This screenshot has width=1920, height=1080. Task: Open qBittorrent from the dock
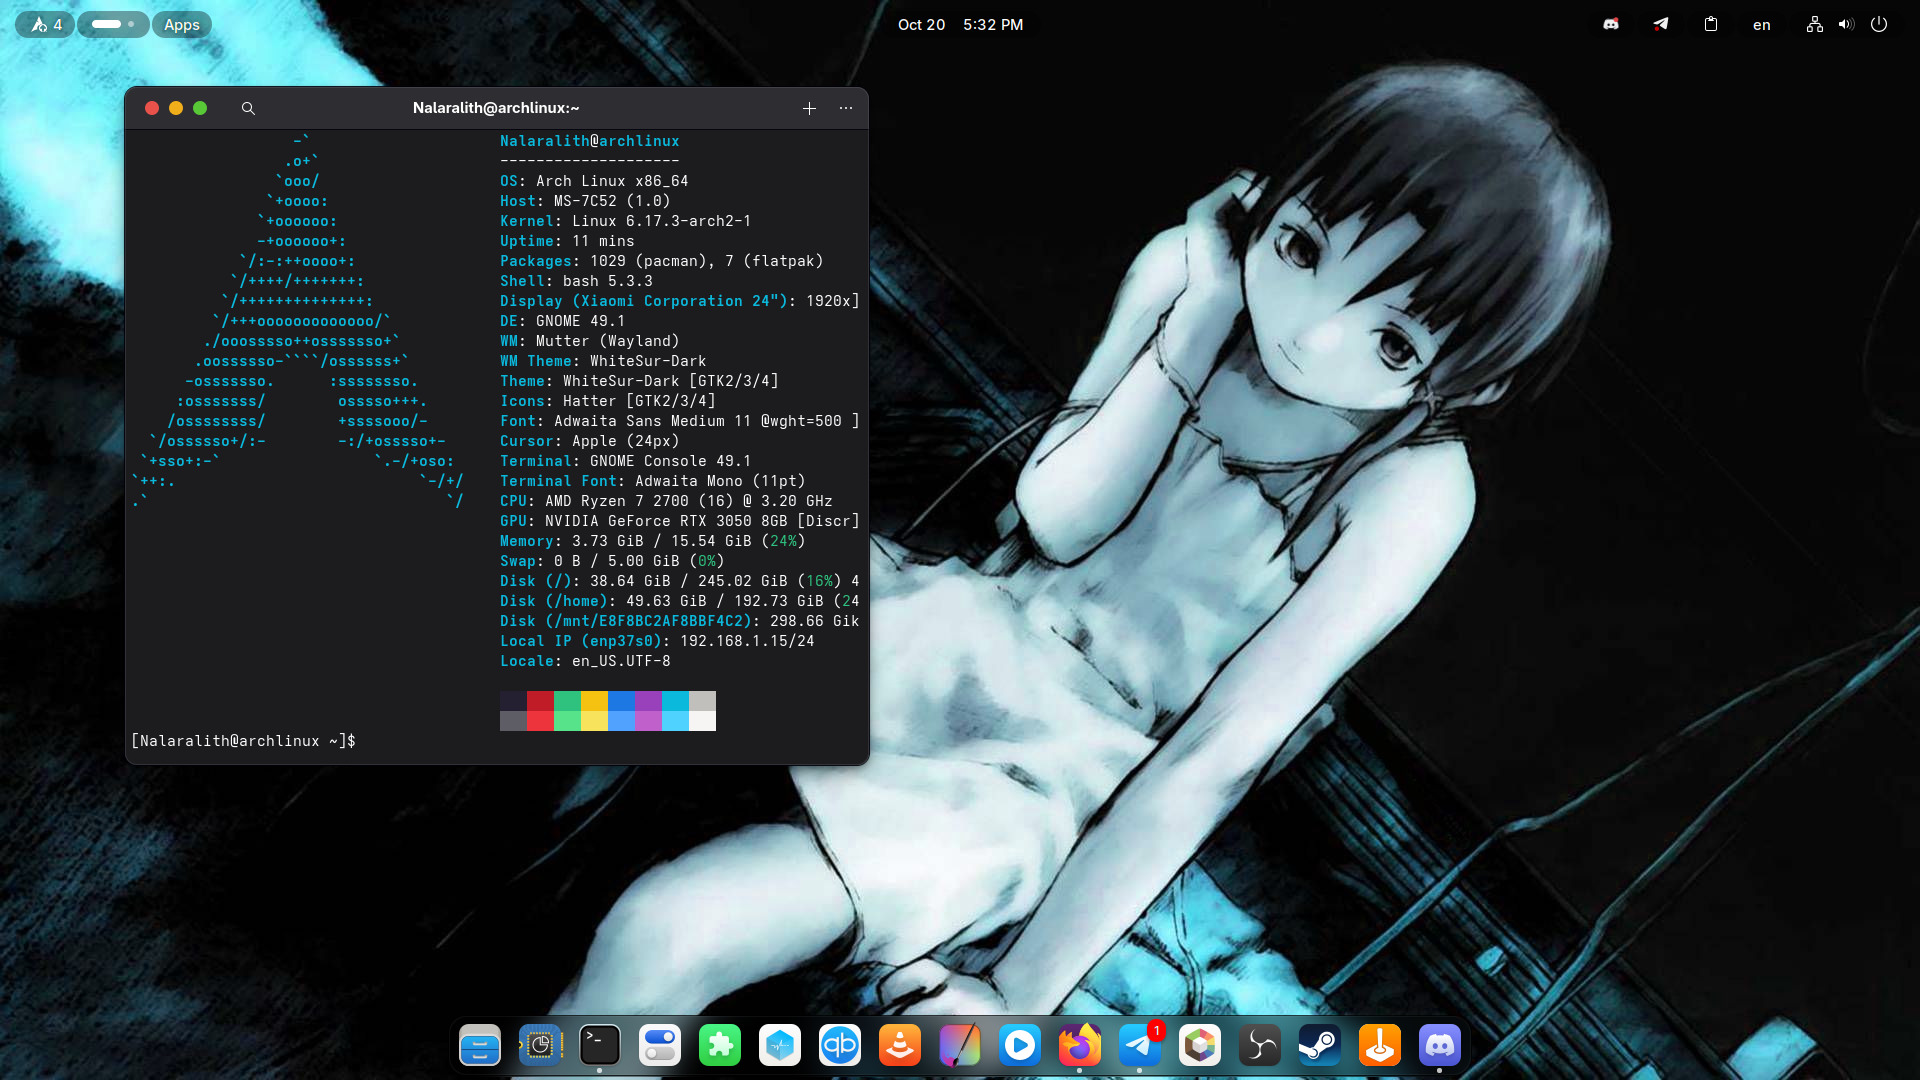[839, 1046]
